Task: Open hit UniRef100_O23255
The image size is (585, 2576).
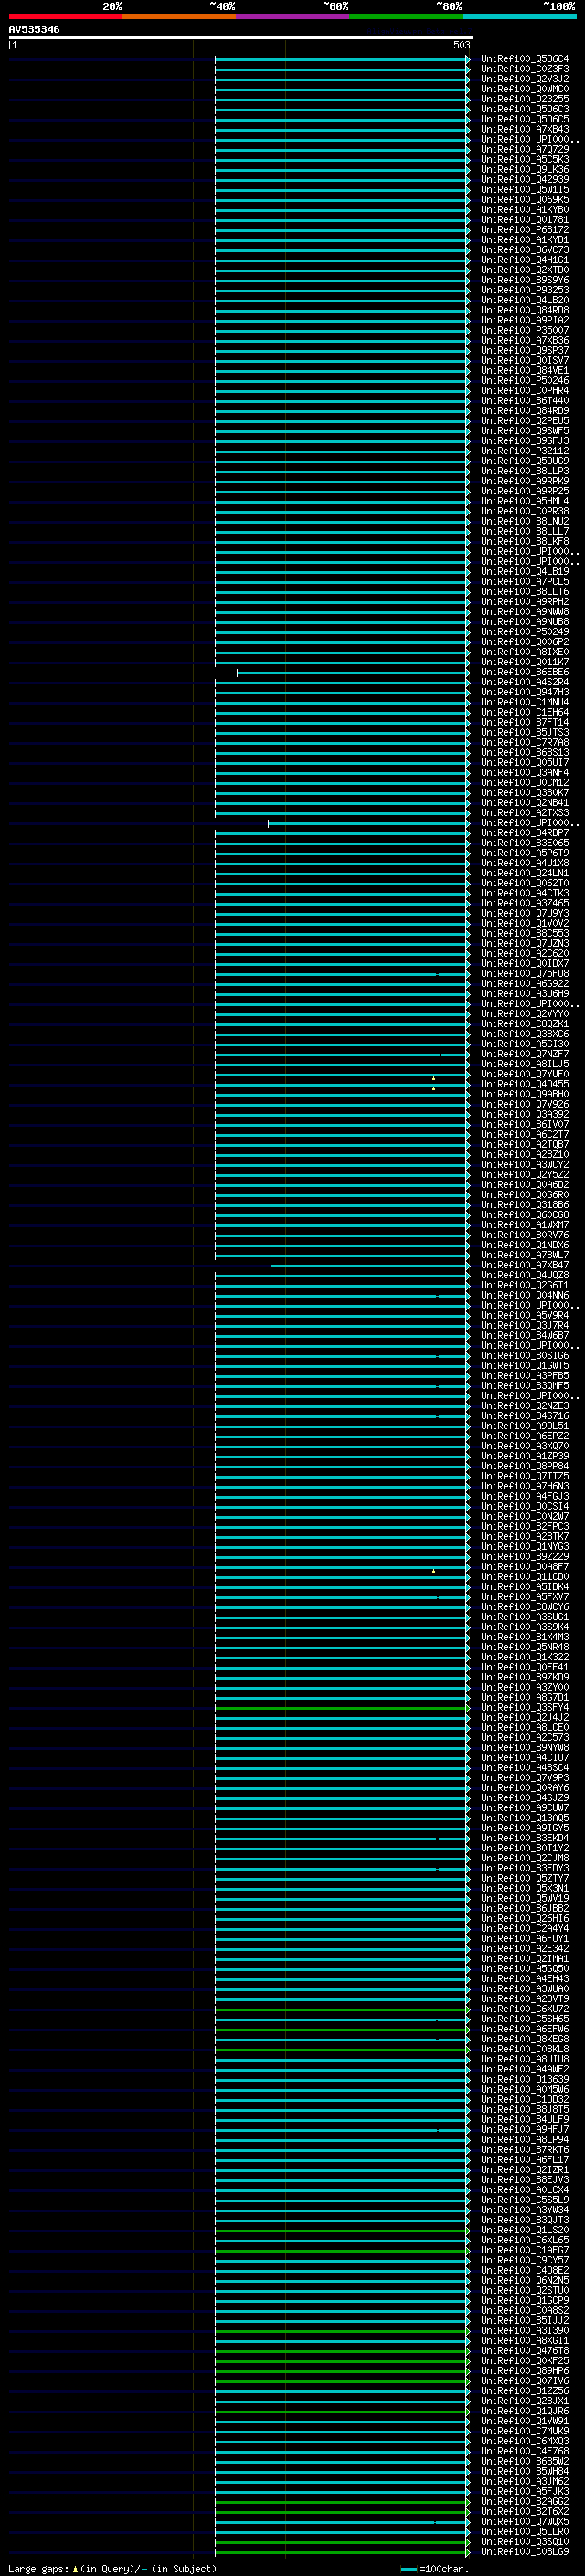Action: click(x=524, y=99)
